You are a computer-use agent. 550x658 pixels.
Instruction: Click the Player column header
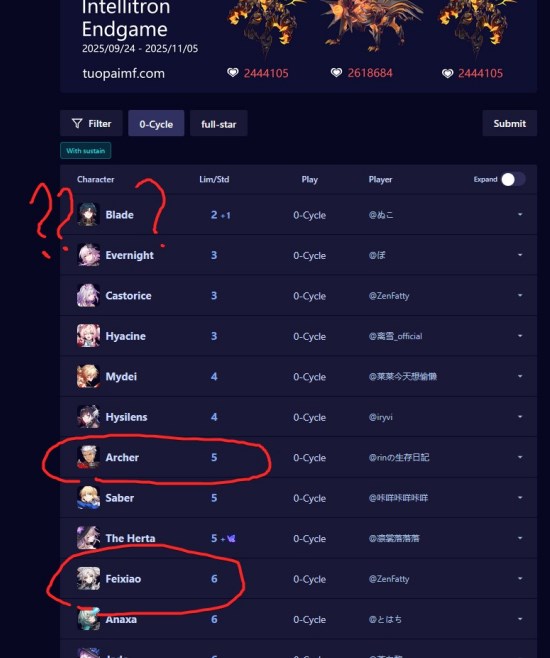point(381,180)
